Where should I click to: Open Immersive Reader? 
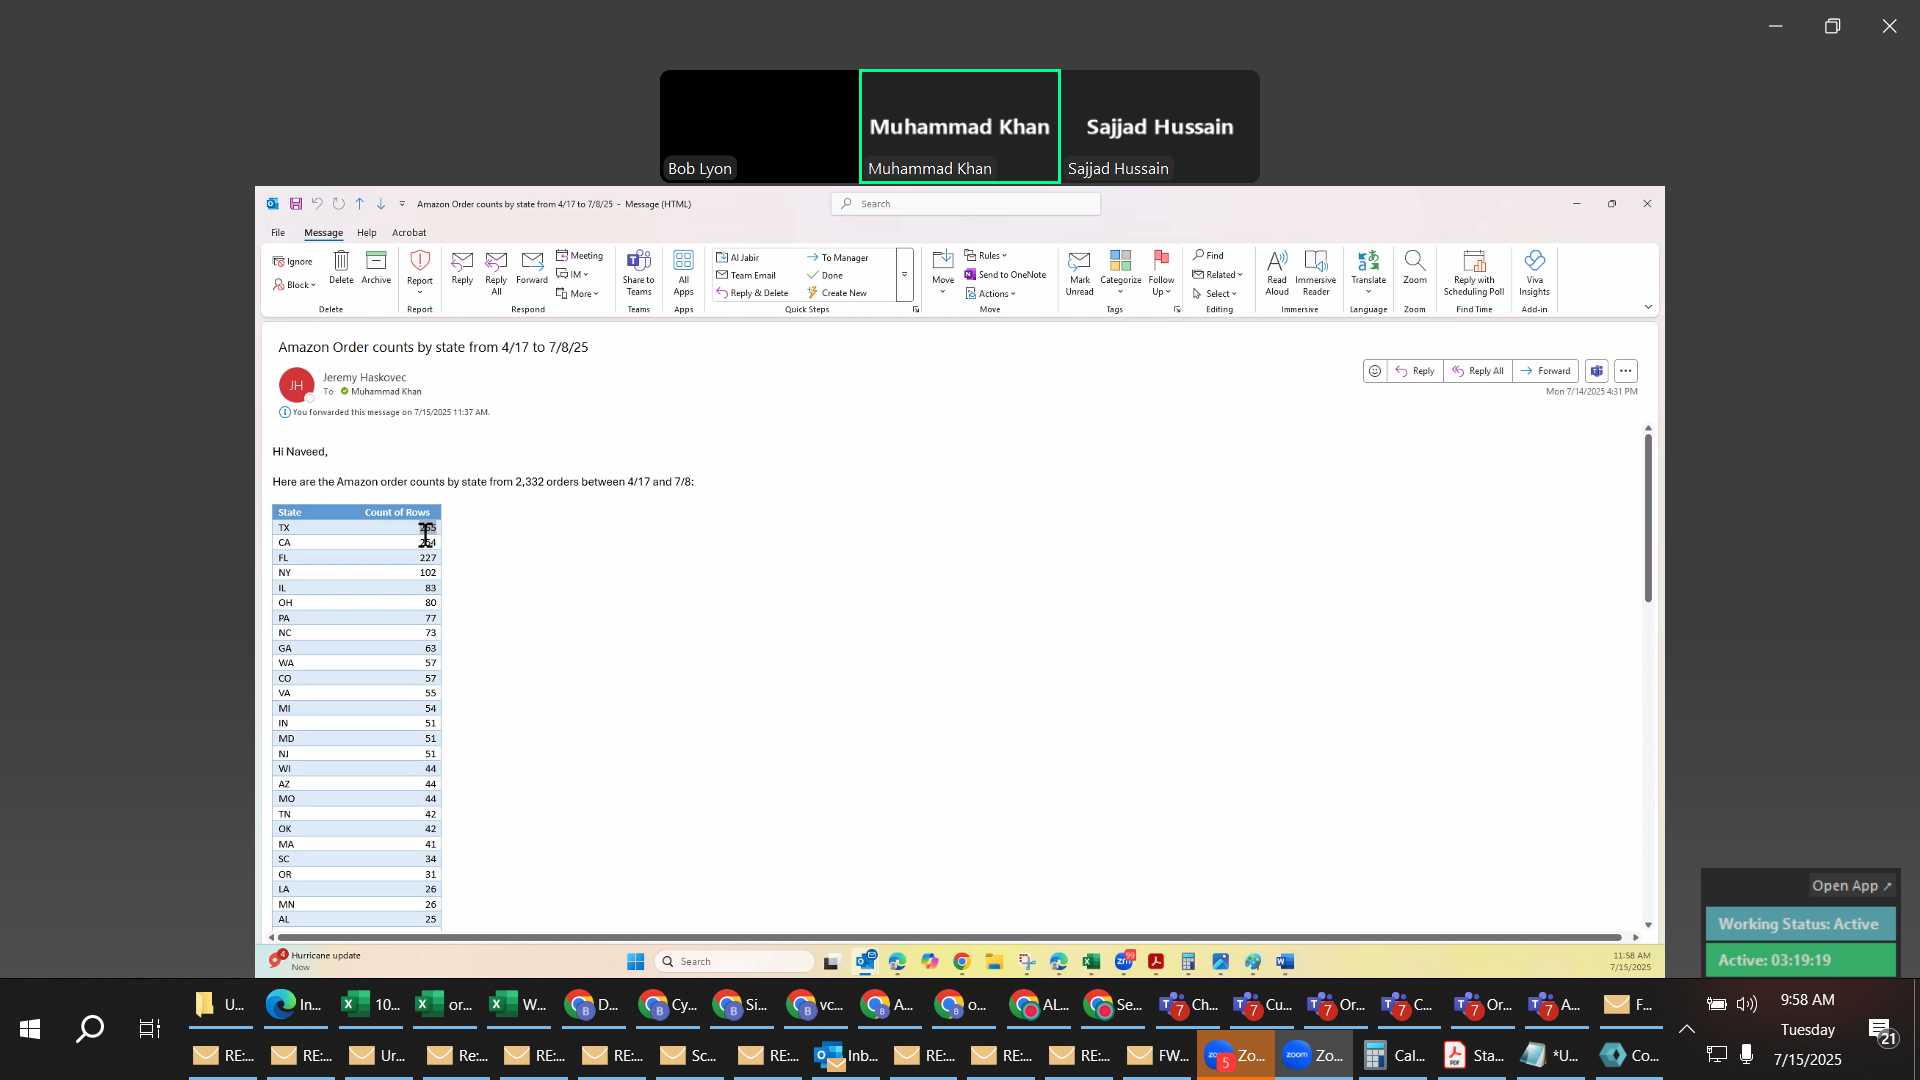[1316, 272]
